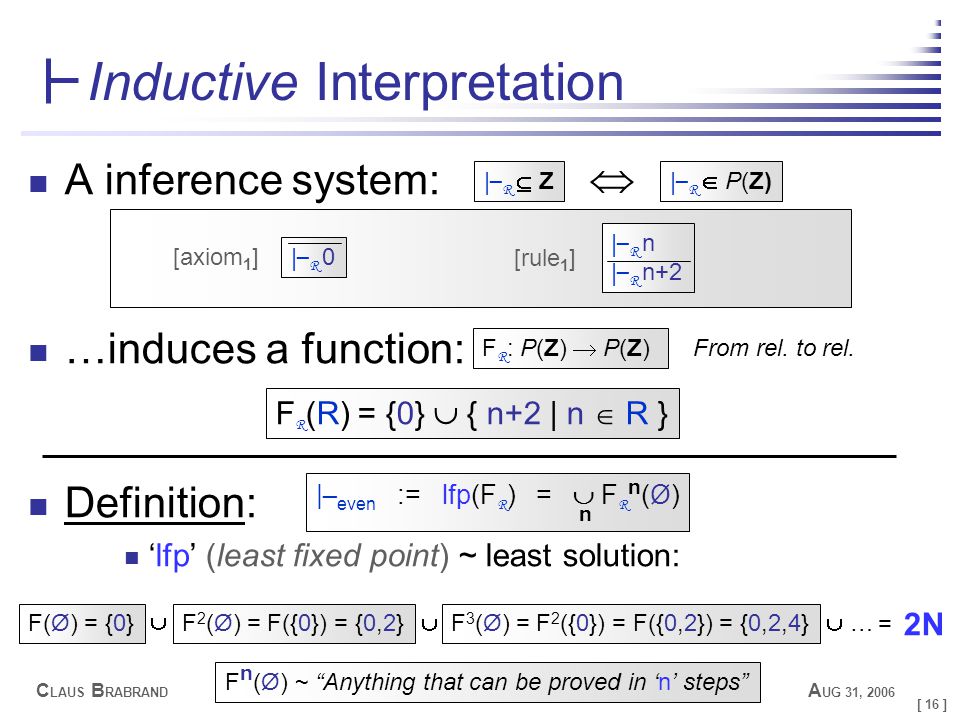The width and height of the screenshot is (960, 720).
Task: Click the bullet before 'Definition'
Action: click(39, 506)
